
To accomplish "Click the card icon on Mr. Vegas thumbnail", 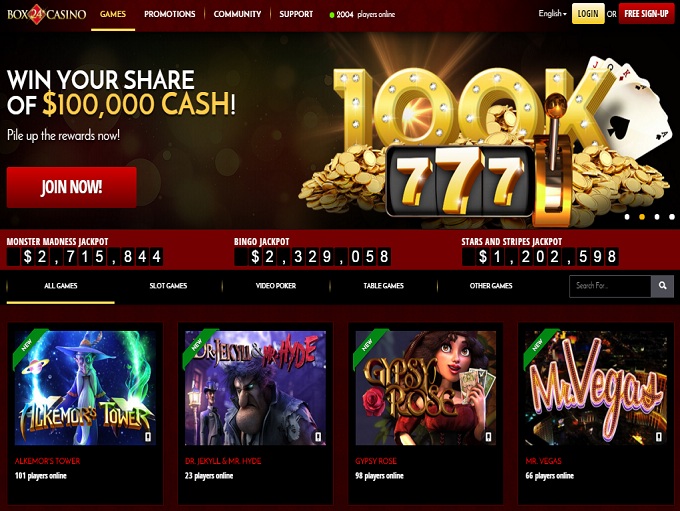I will coord(659,436).
